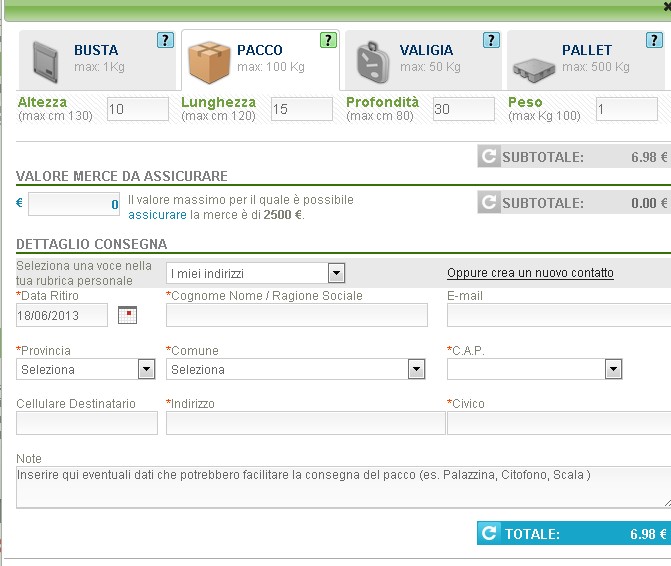Screen dimensions: 671x566
Task: Switch to the PALLET shipment tab
Action: [586, 60]
